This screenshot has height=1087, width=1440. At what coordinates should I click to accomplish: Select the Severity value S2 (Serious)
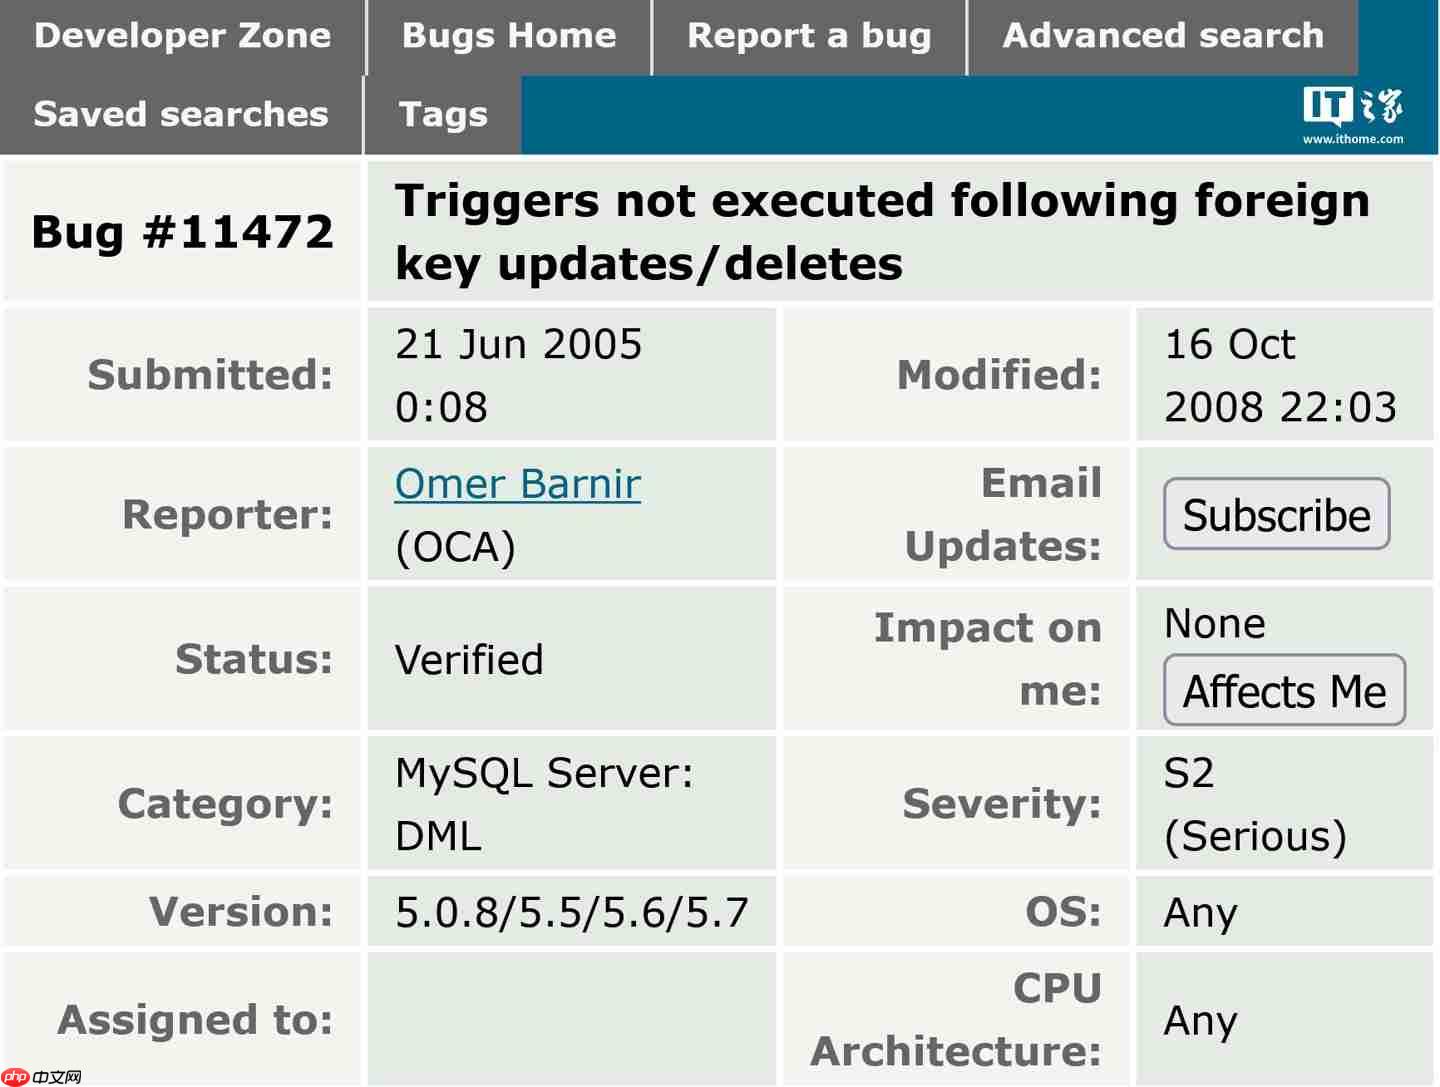(1252, 803)
